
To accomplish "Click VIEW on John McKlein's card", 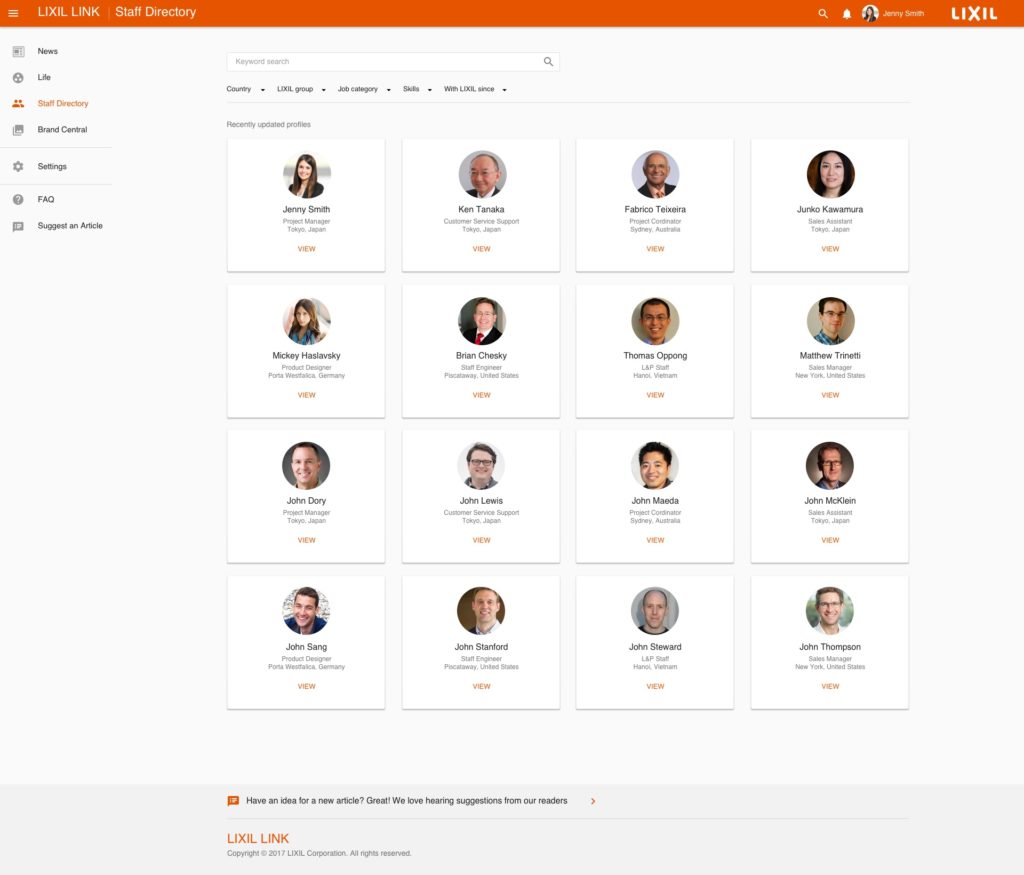I will point(830,540).
